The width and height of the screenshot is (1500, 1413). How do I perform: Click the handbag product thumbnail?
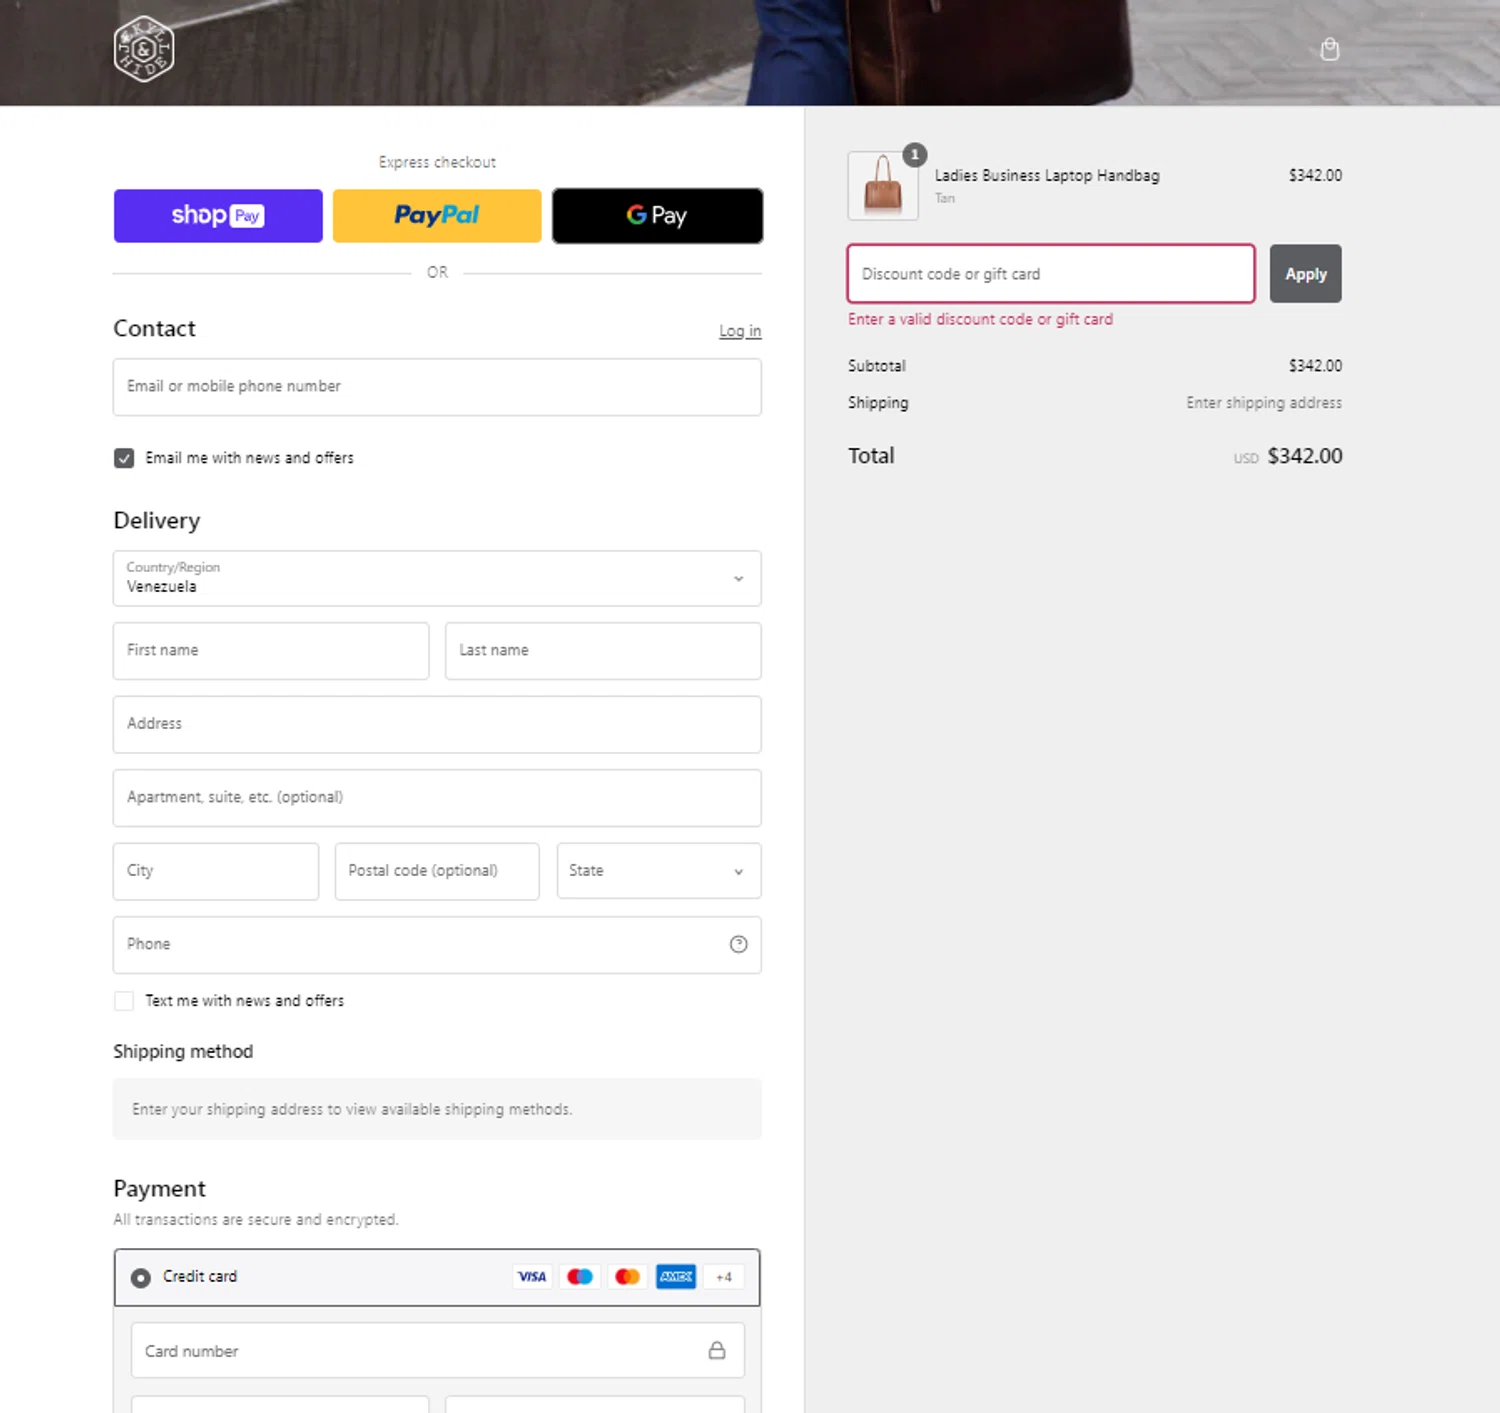pyautogui.click(x=883, y=186)
